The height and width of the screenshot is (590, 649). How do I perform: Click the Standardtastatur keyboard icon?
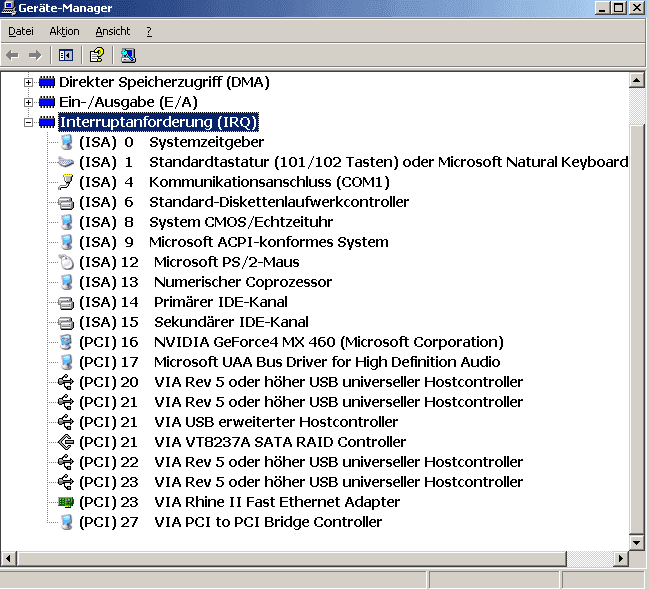click(66, 162)
